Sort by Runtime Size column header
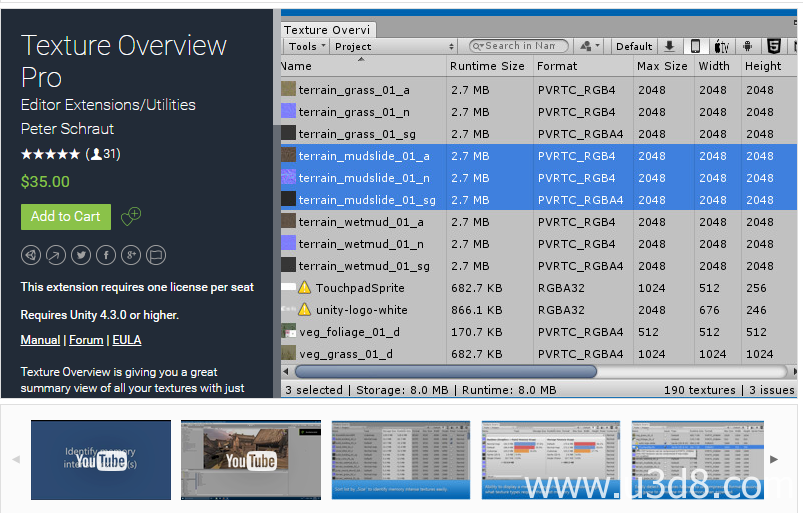Viewport: 803px width, 513px height. [488, 66]
